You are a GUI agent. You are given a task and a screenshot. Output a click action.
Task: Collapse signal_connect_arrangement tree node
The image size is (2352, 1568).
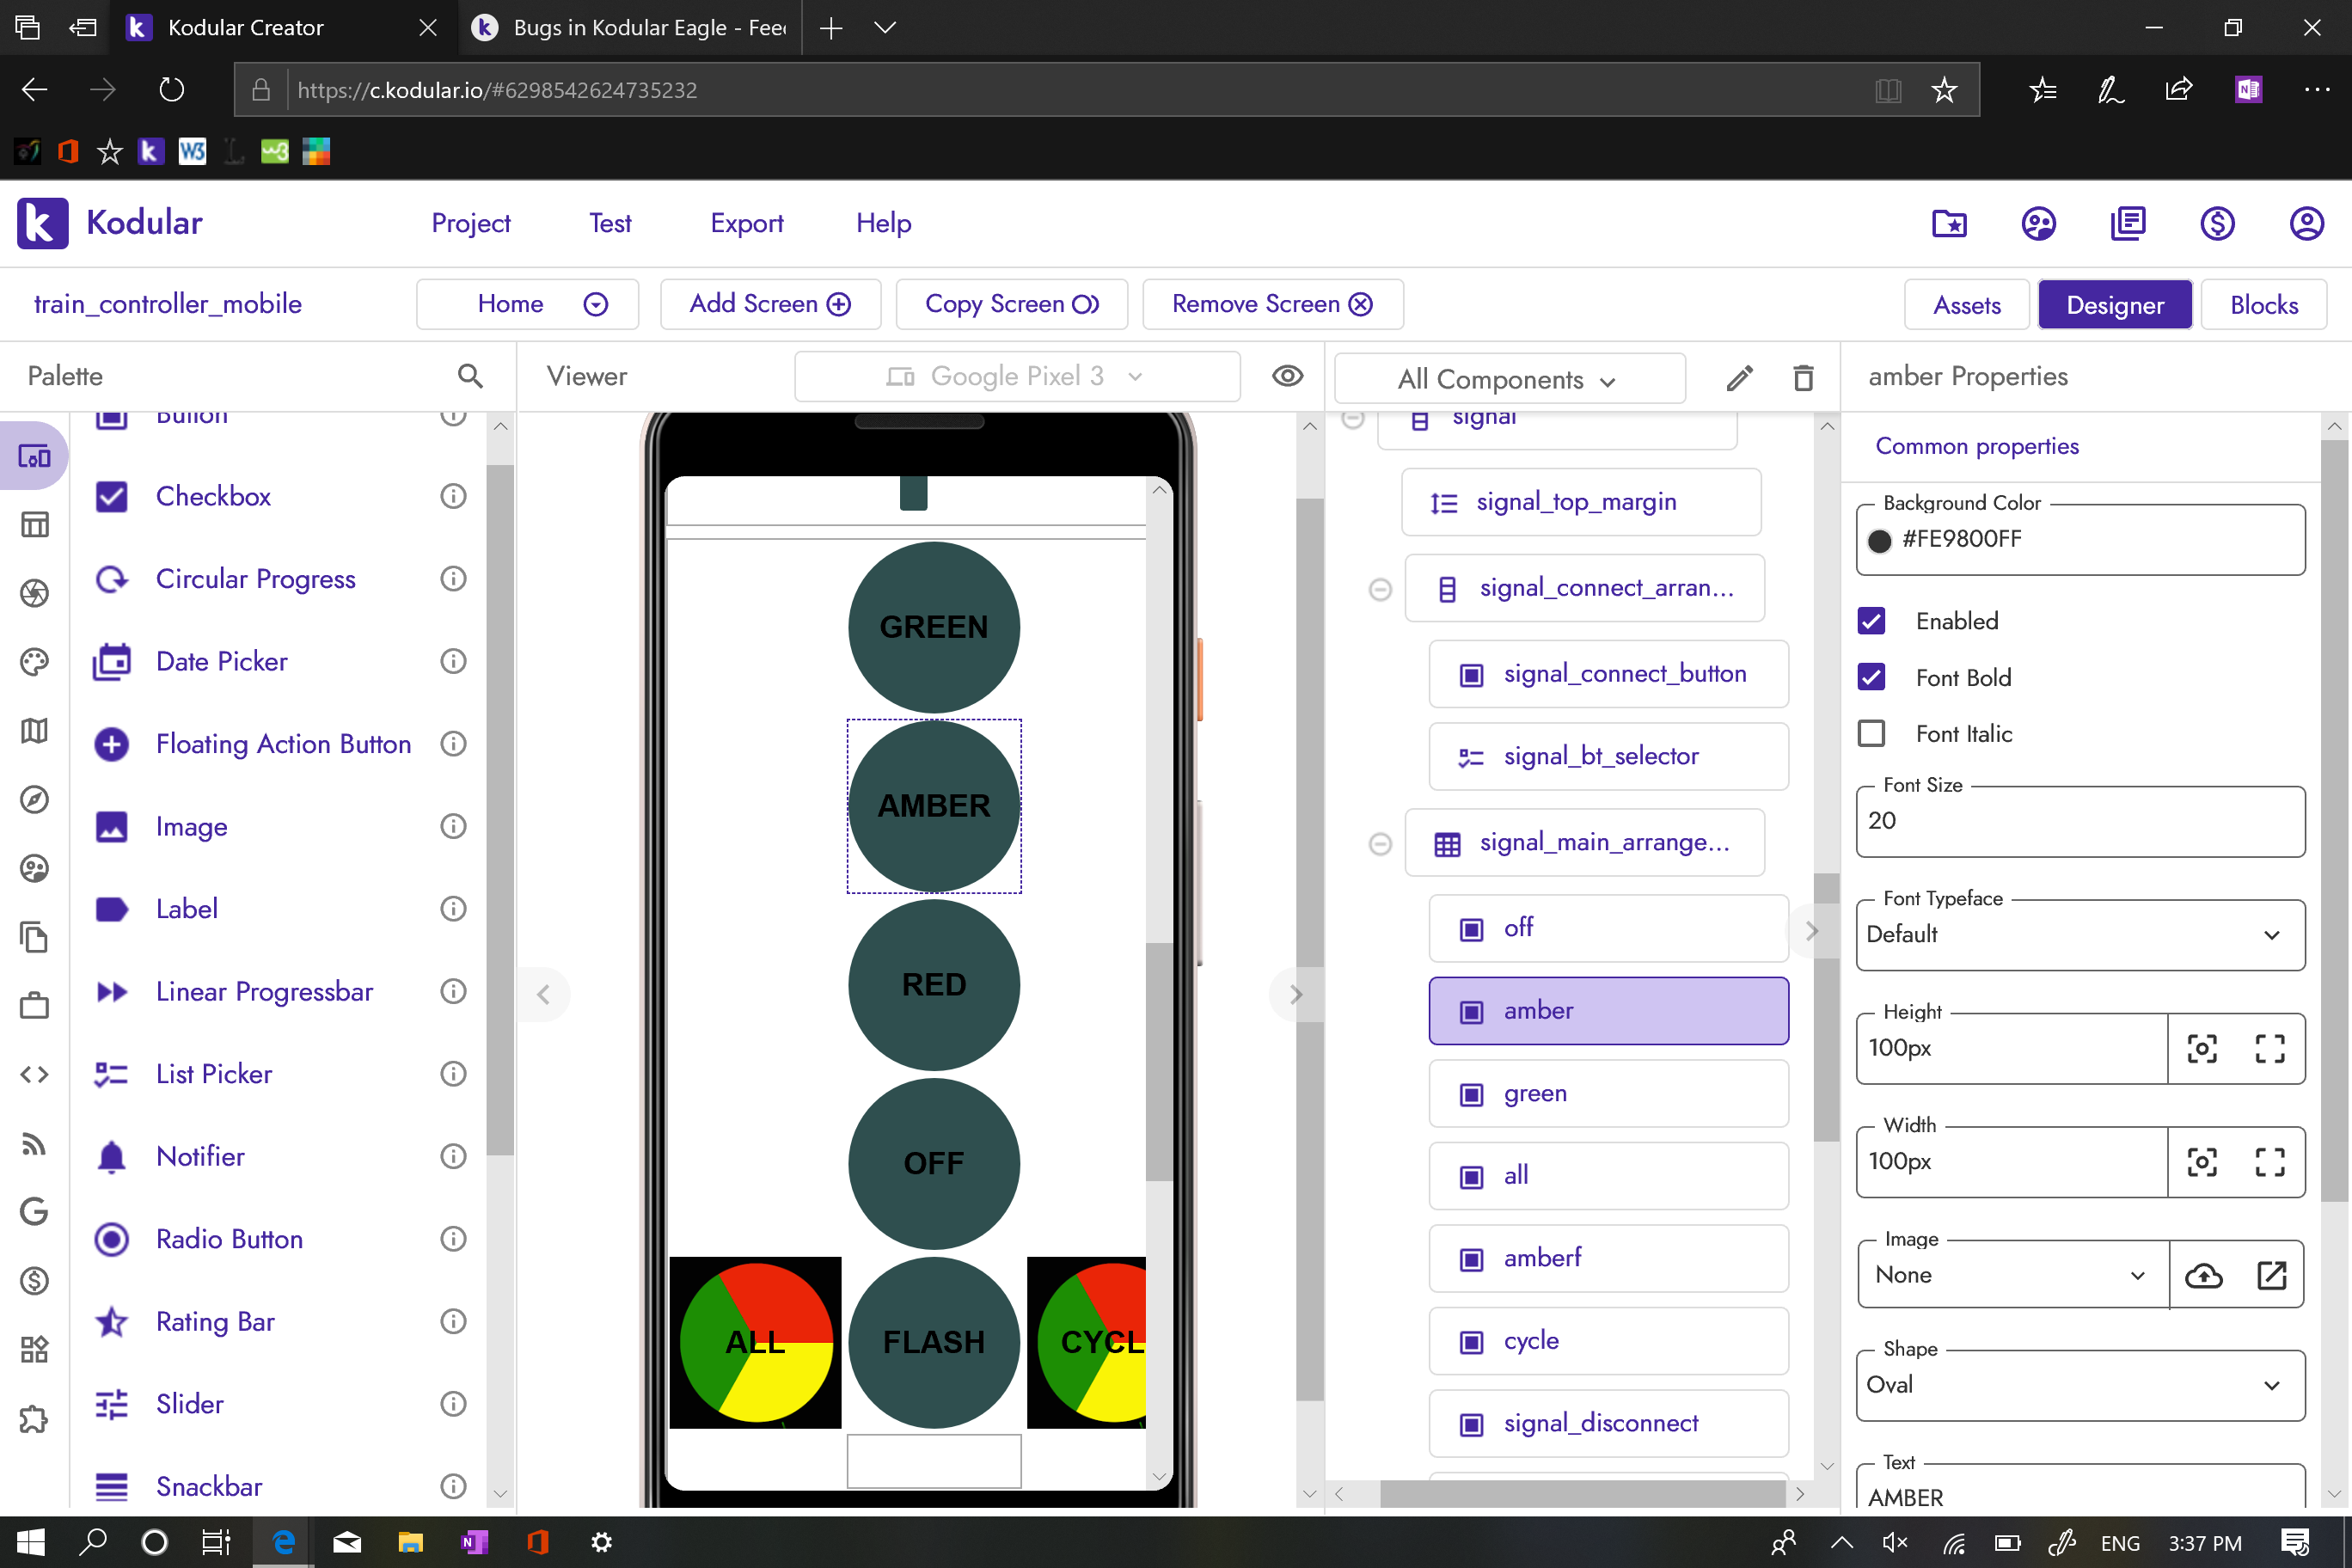pos(1380,590)
